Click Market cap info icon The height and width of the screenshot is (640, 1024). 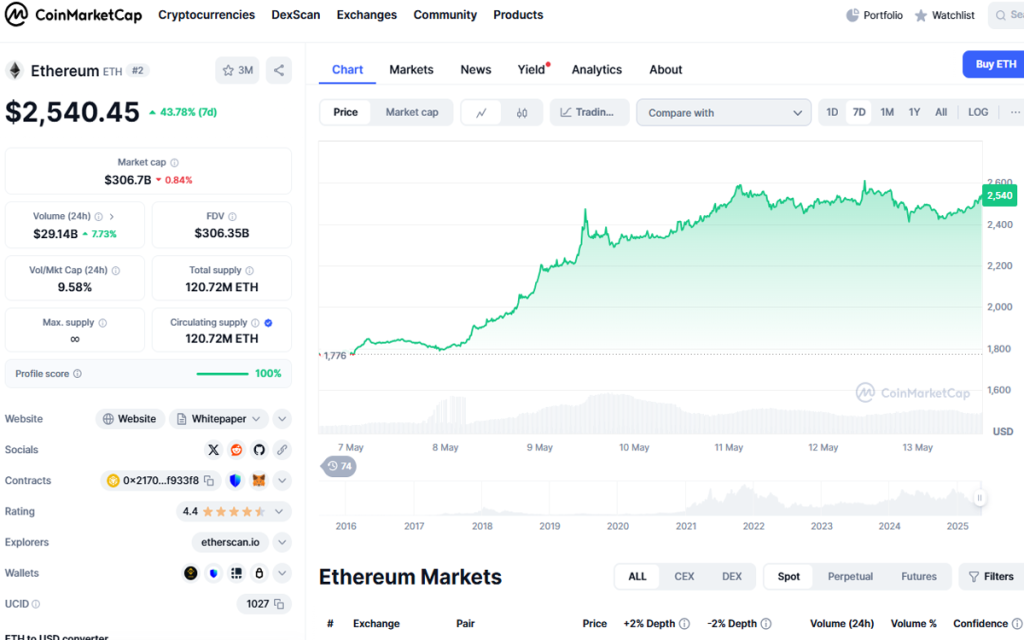[174, 163]
